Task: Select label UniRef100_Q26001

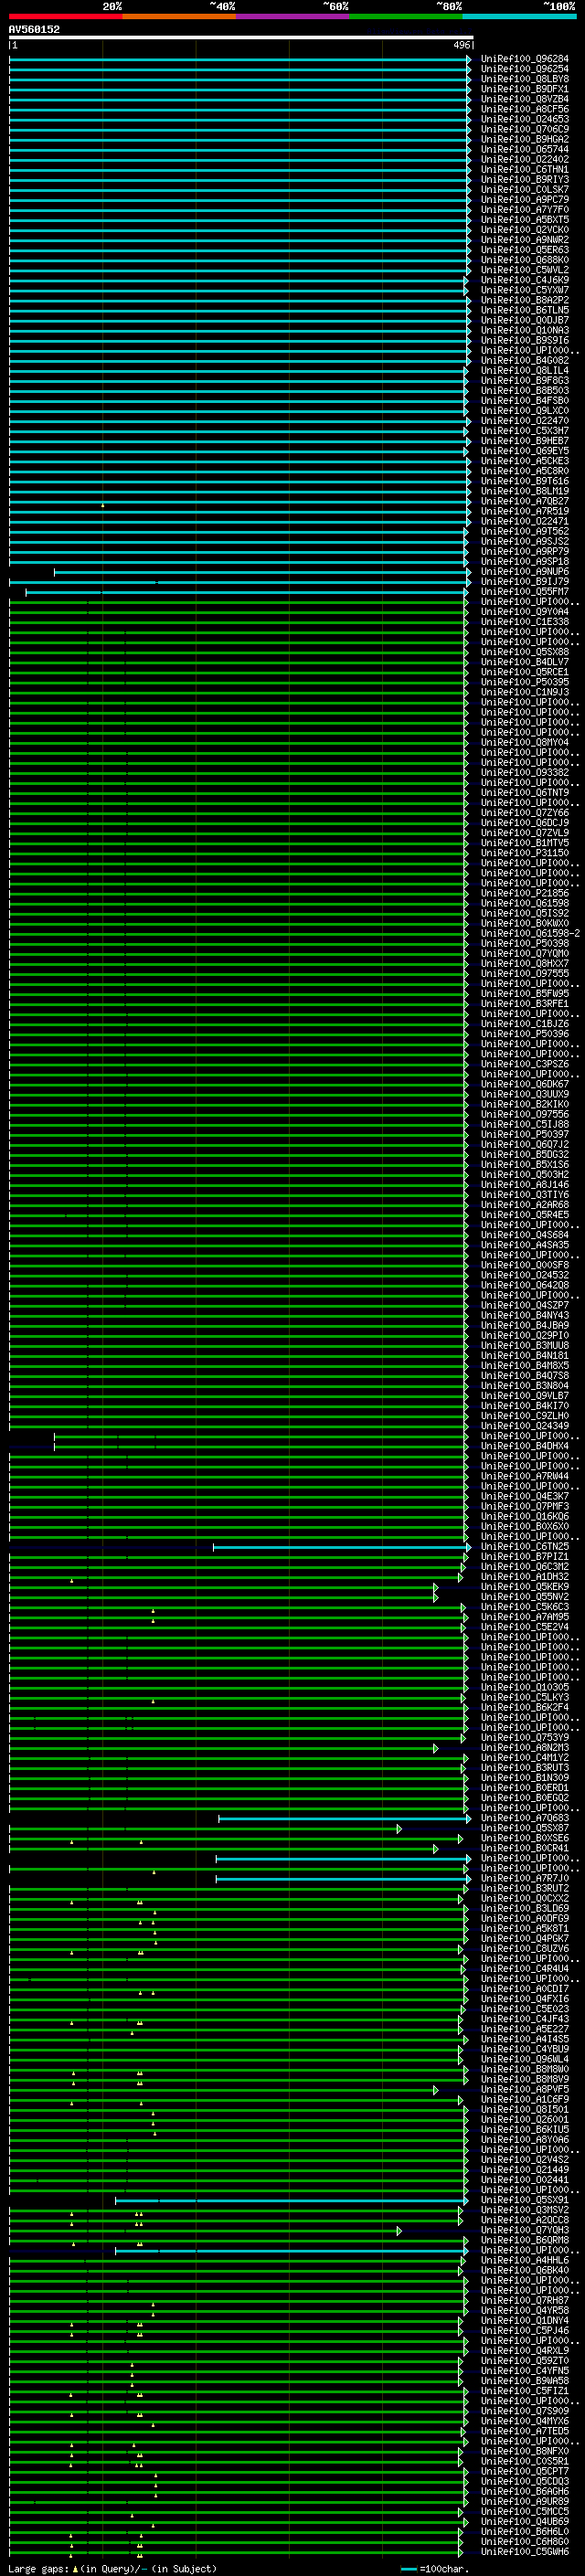Action: (524, 2120)
